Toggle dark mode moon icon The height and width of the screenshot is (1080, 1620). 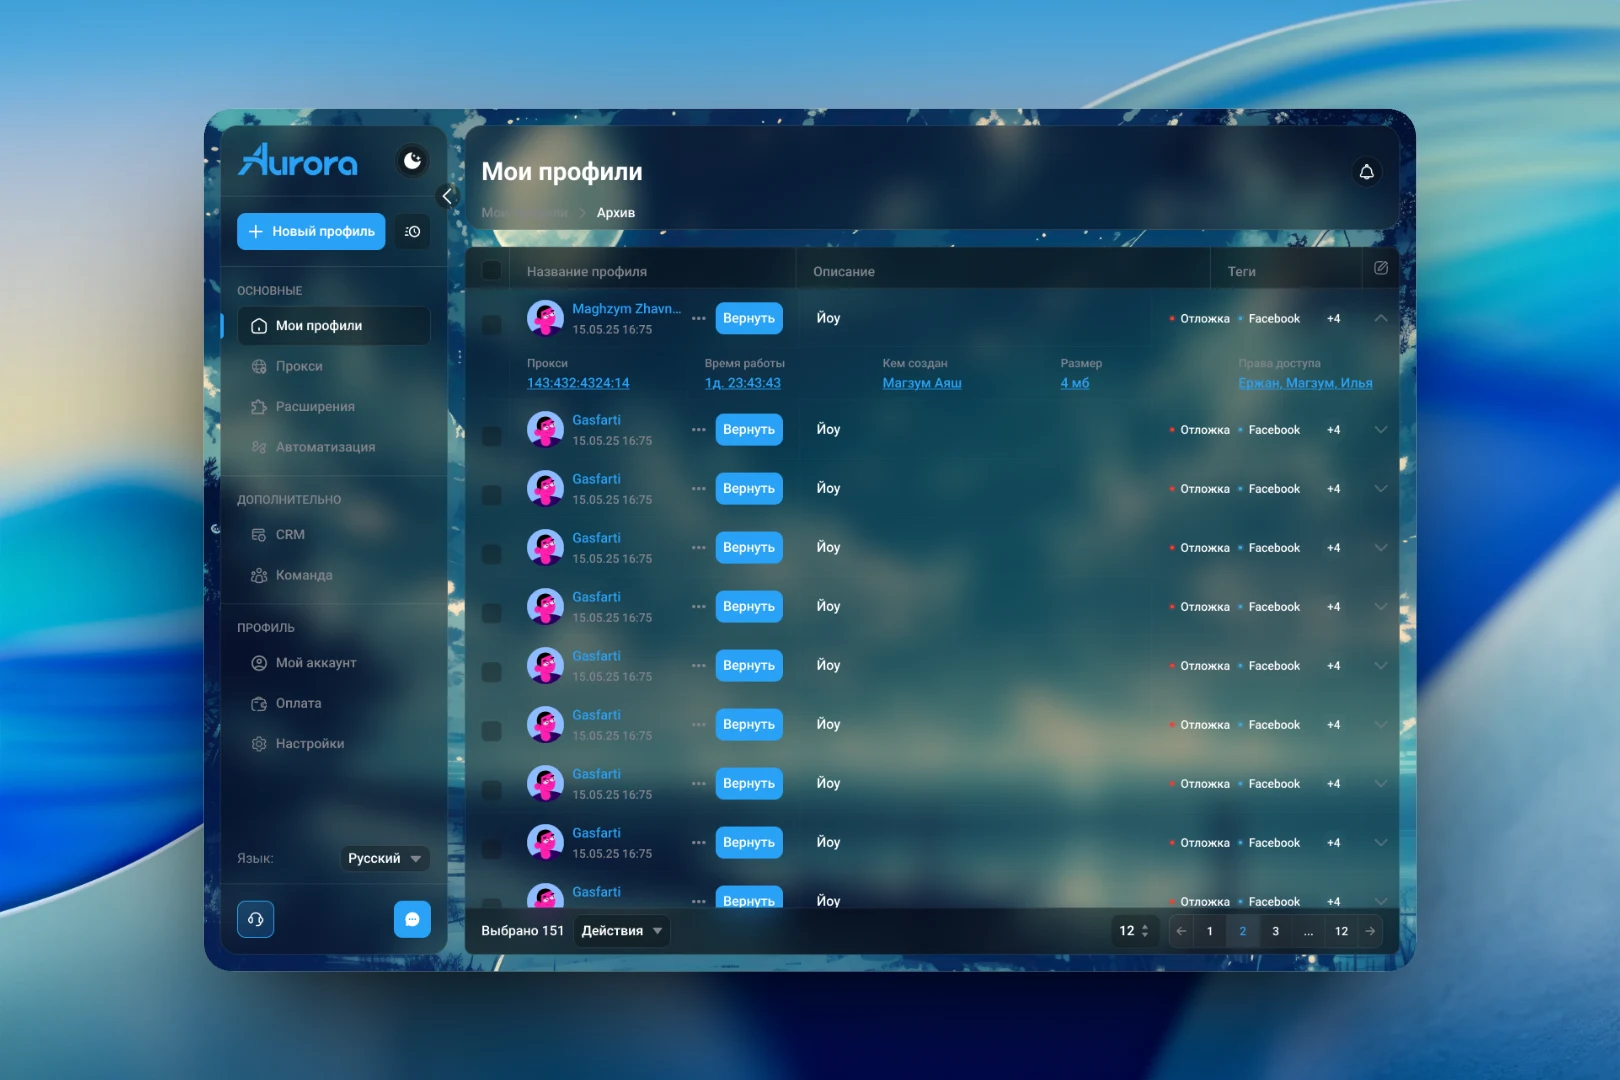[412, 161]
